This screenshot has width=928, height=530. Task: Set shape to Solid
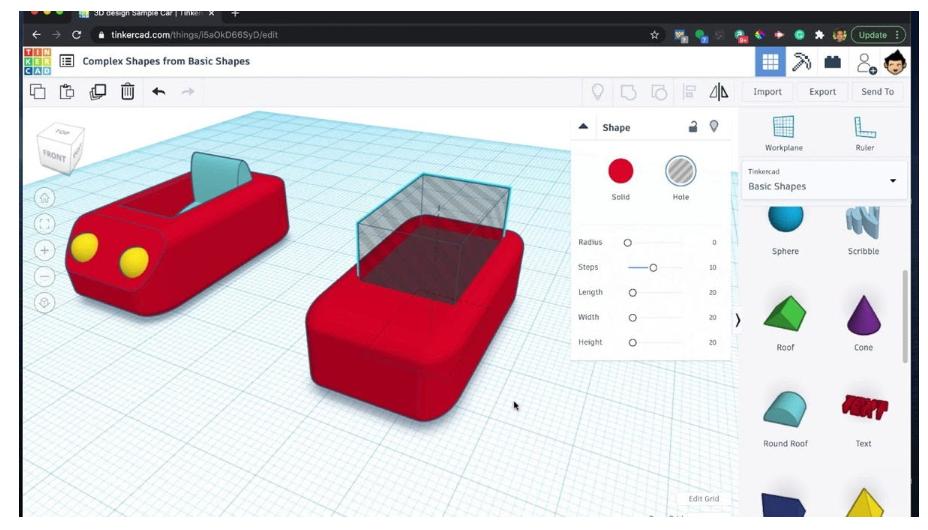click(x=620, y=172)
